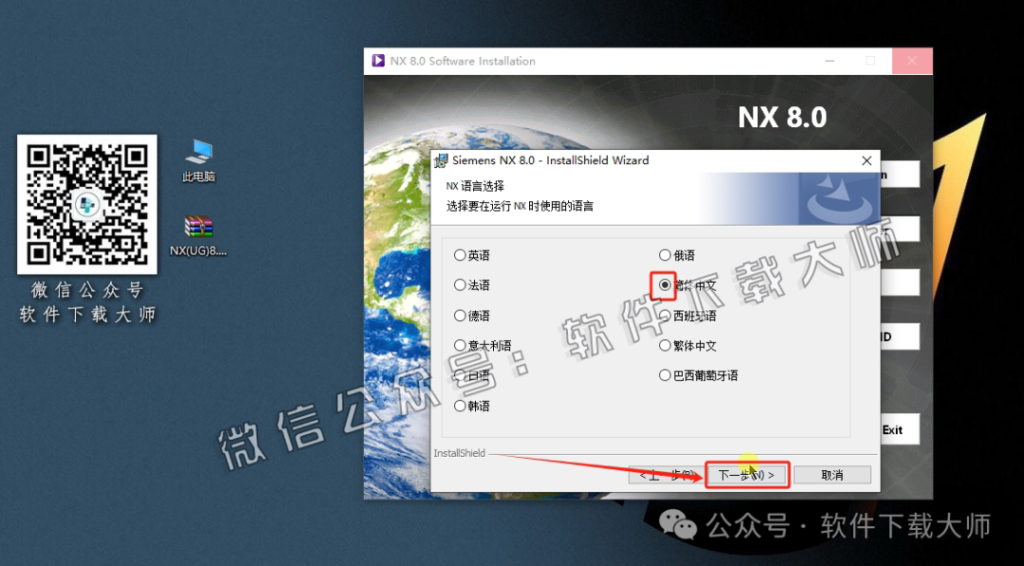
Task: Close the InstallShield Wizard dialog
Action: coord(867,161)
